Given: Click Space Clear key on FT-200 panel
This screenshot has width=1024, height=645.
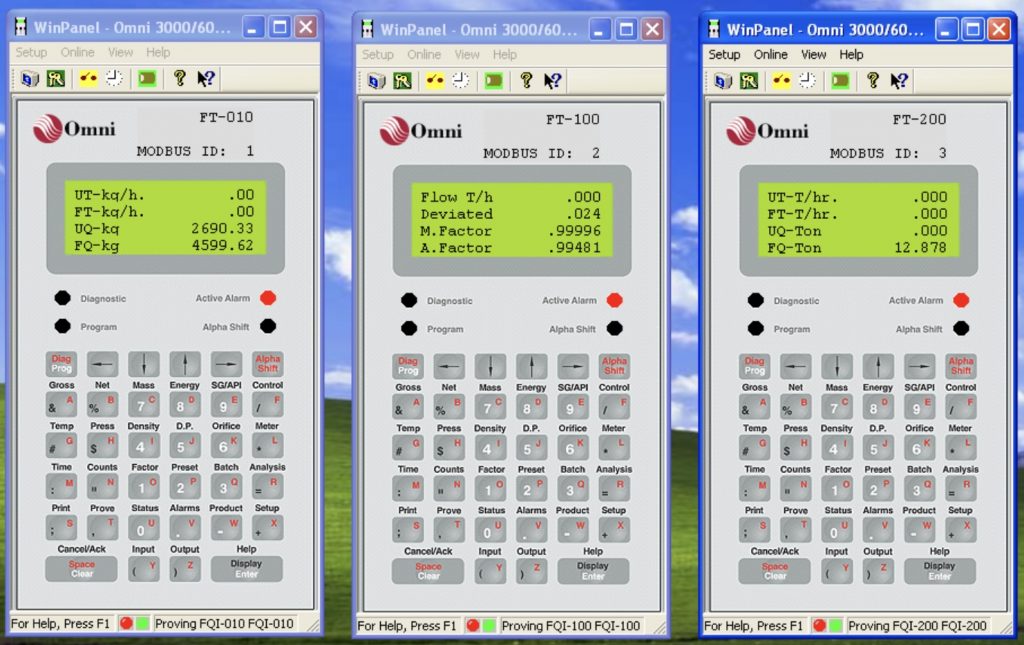Looking at the screenshot, I should pos(775,571).
